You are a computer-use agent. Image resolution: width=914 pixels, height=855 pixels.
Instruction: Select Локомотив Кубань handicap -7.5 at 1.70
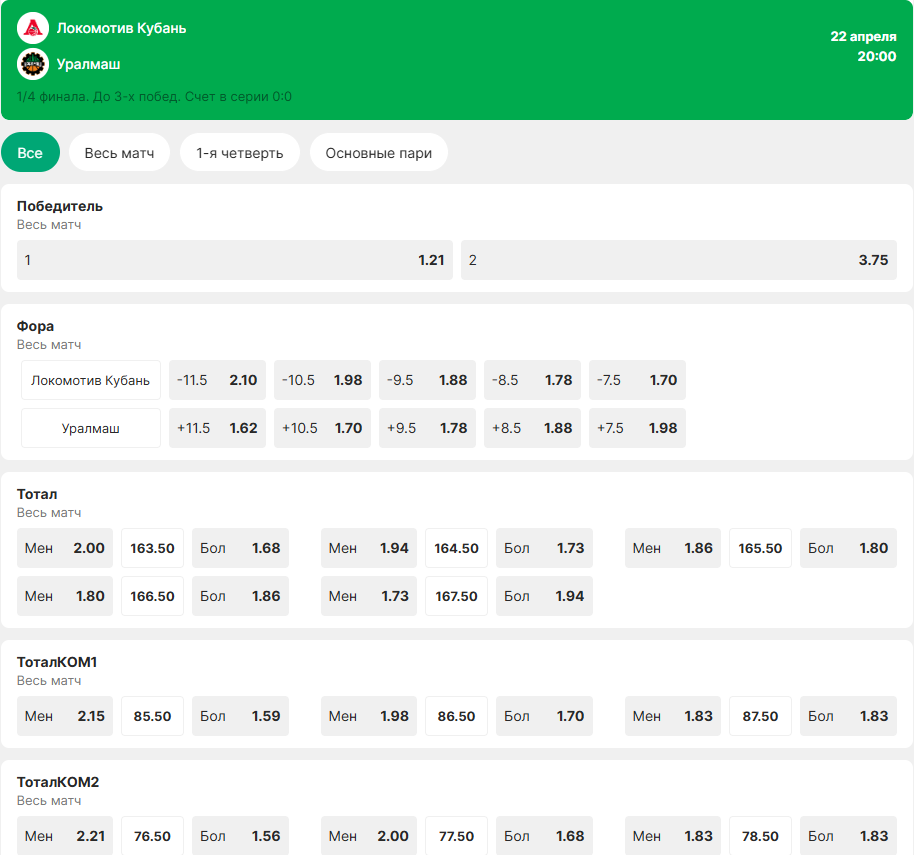[637, 380]
